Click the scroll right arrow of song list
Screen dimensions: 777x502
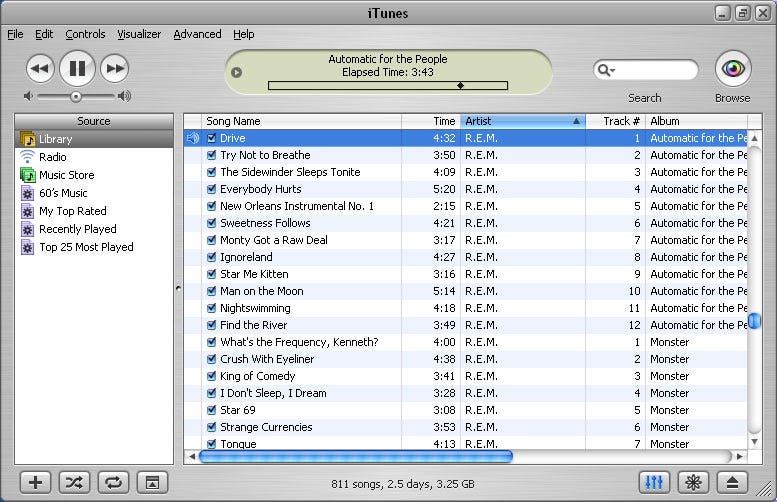[740, 456]
